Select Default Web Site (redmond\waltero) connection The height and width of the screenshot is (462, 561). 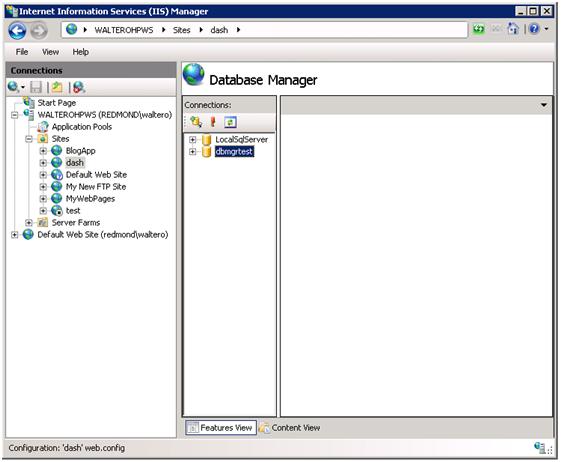pos(103,235)
